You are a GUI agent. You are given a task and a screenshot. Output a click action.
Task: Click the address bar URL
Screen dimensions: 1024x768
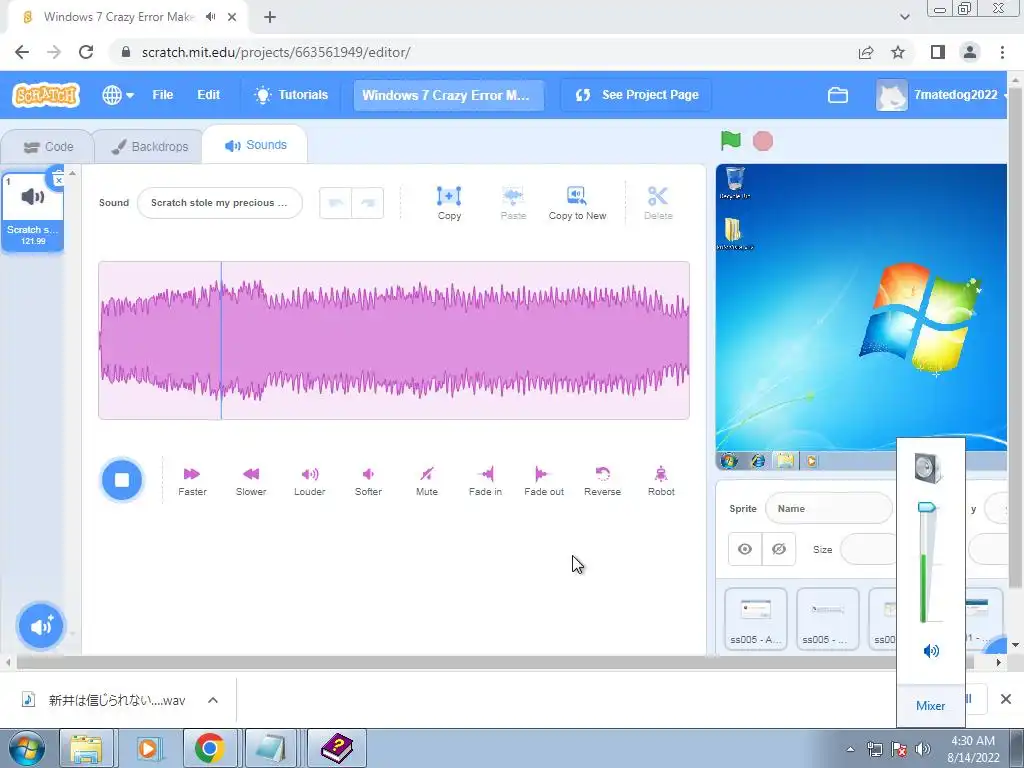pyautogui.click(x=276, y=52)
